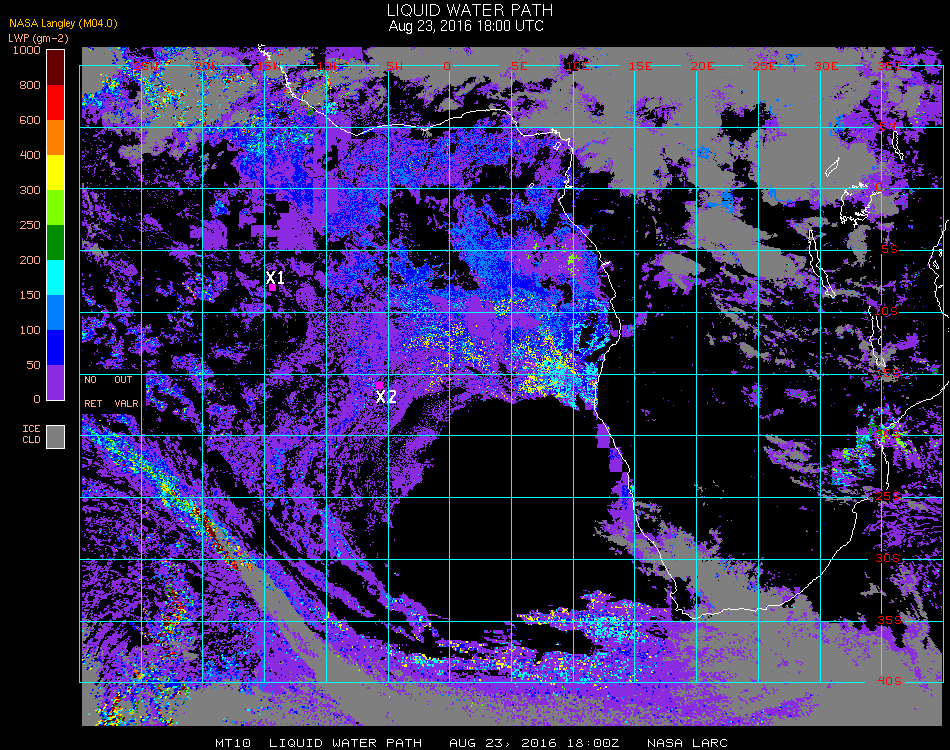
Task: Click the 'ICE CLD' legend label
Action: tap(32, 434)
